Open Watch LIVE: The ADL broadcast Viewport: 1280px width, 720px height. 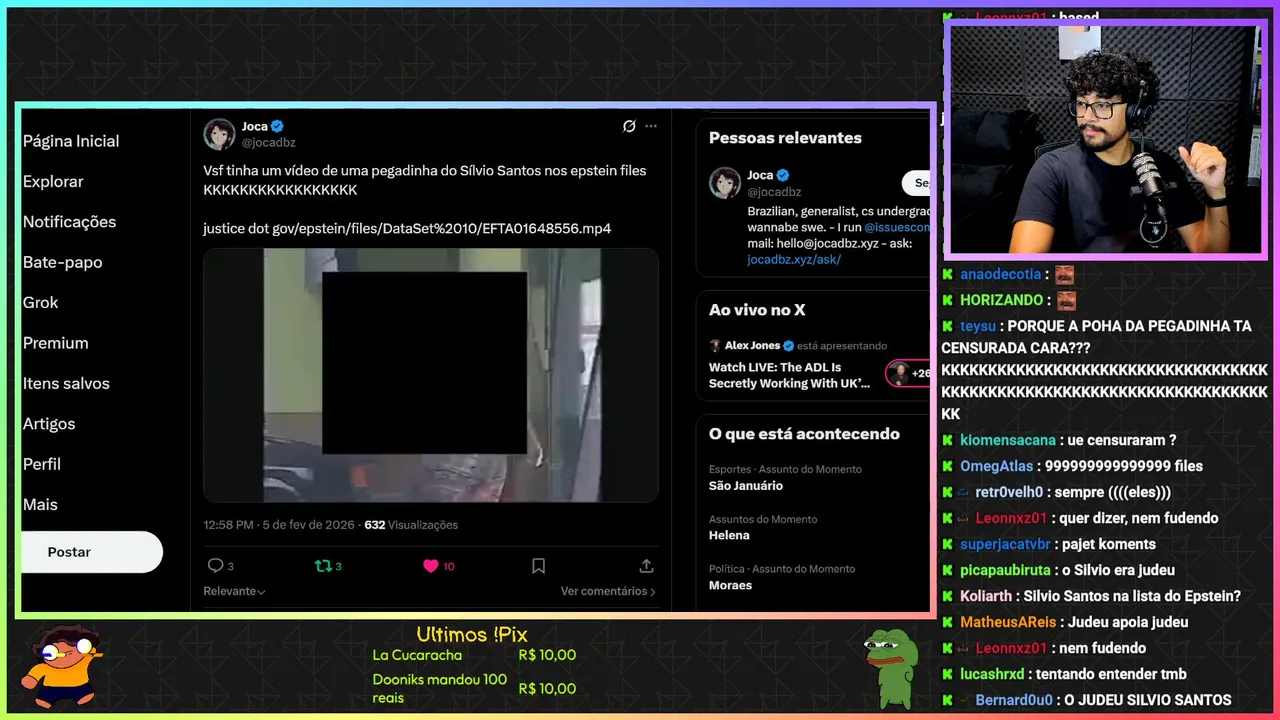click(789, 375)
